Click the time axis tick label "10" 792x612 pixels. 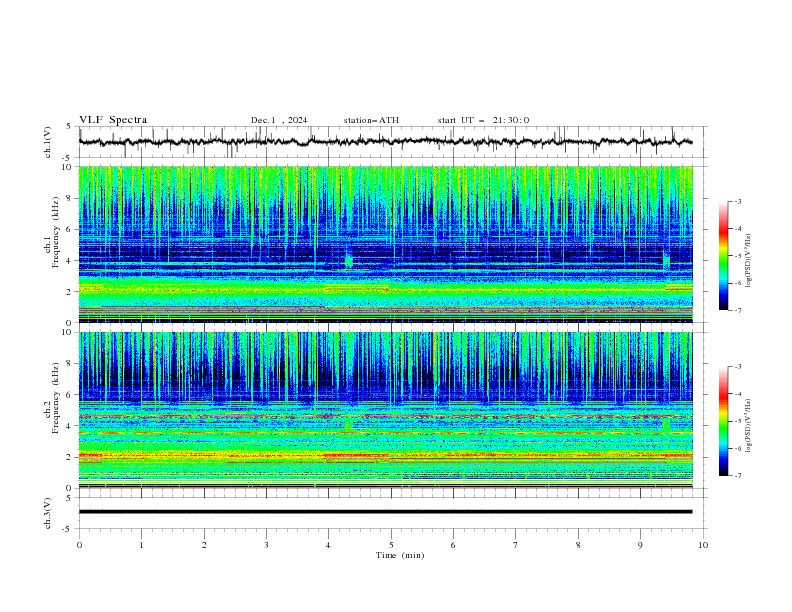click(x=703, y=545)
